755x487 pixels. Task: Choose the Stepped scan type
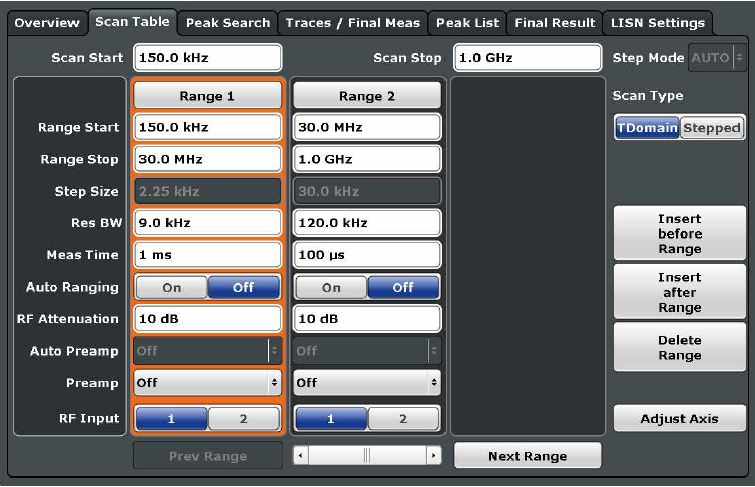pos(712,128)
